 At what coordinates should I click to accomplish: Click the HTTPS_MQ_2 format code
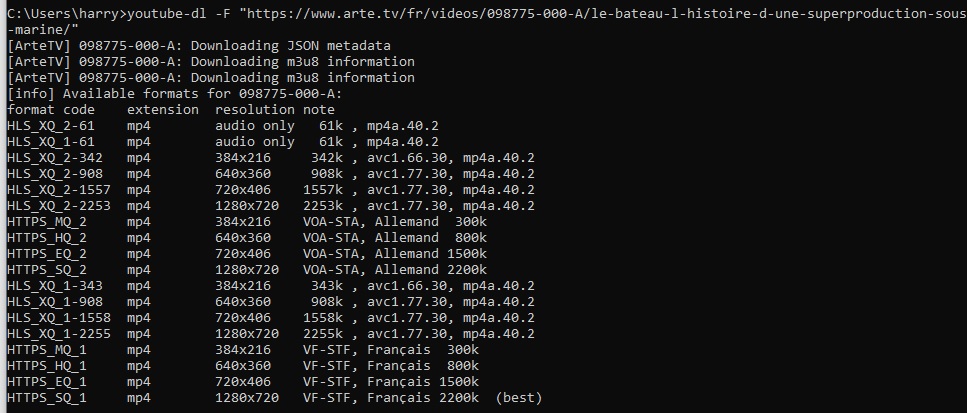(x=47, y=221)
